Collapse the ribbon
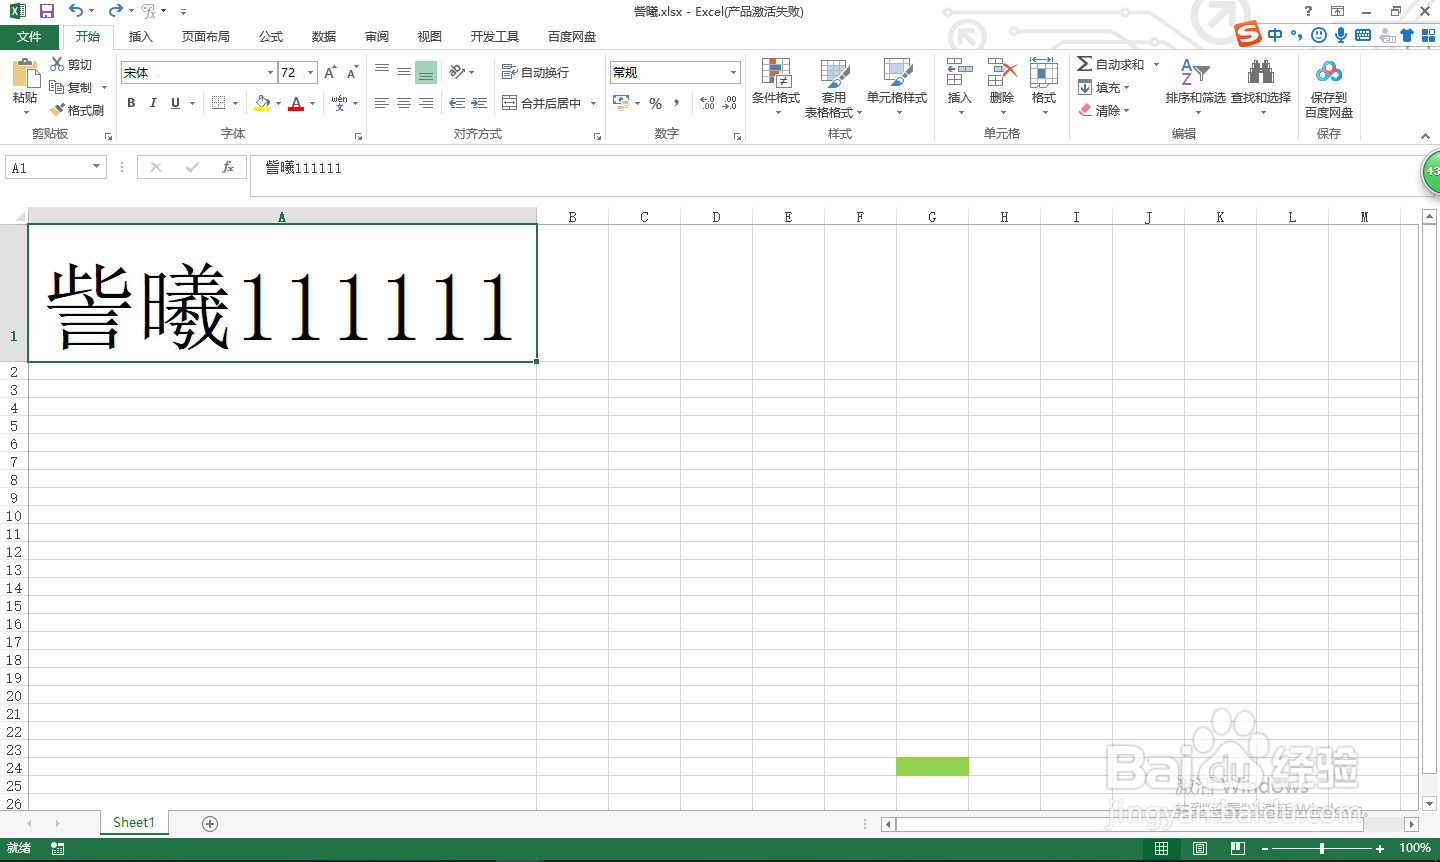This screenshot has height=862, width=1440. click(1425, 136)
